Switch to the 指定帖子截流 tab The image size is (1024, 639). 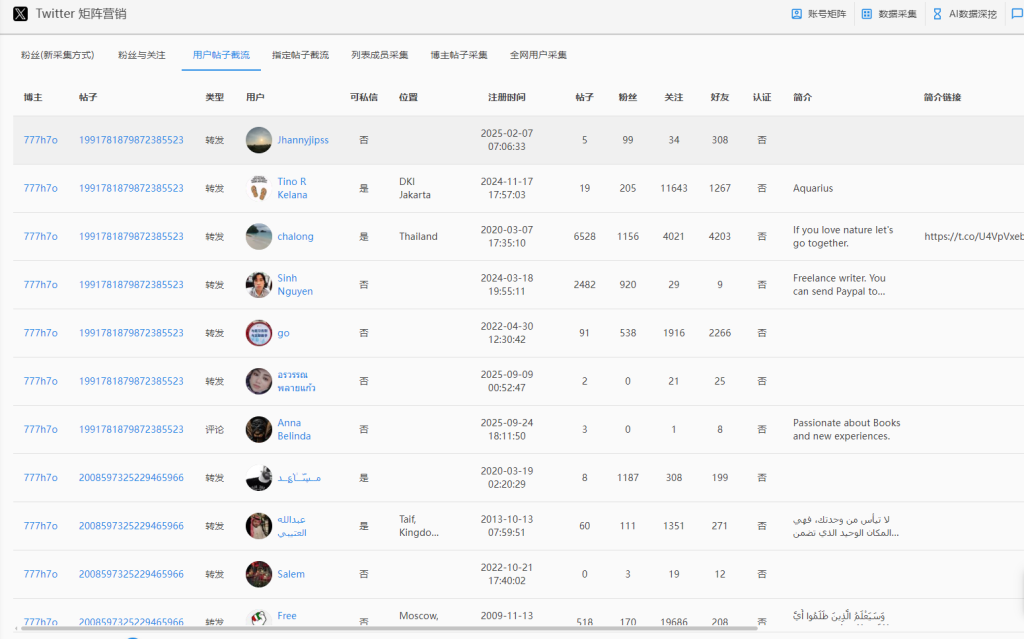300,55
